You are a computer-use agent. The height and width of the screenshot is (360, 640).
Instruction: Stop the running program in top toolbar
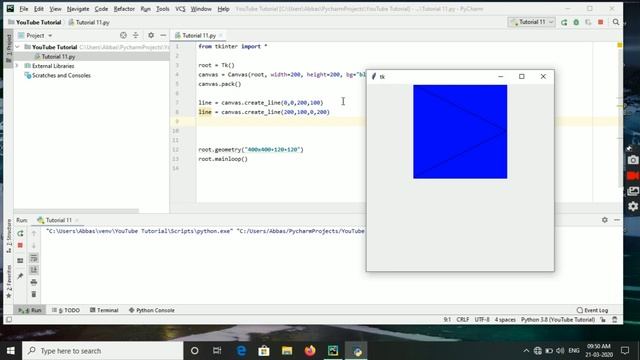(600, 22)
